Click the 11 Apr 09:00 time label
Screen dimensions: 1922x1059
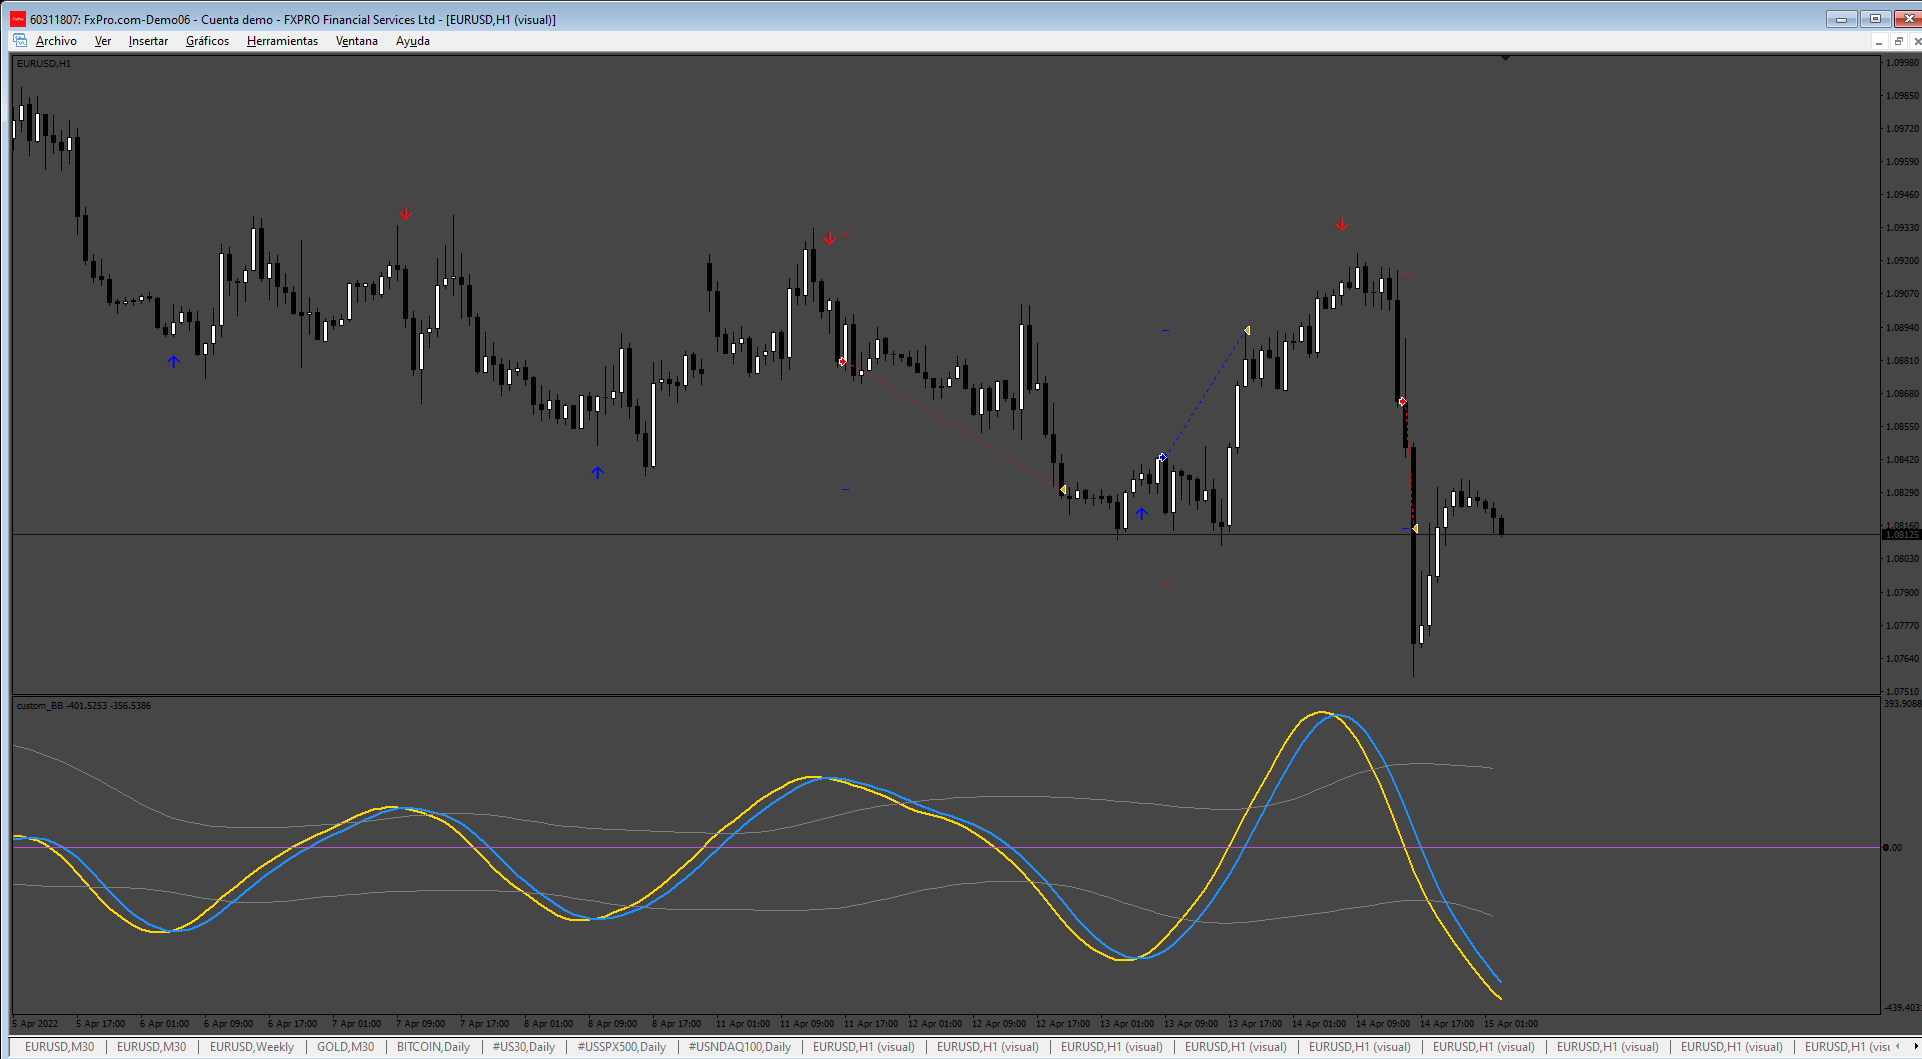coord(807,1024)
